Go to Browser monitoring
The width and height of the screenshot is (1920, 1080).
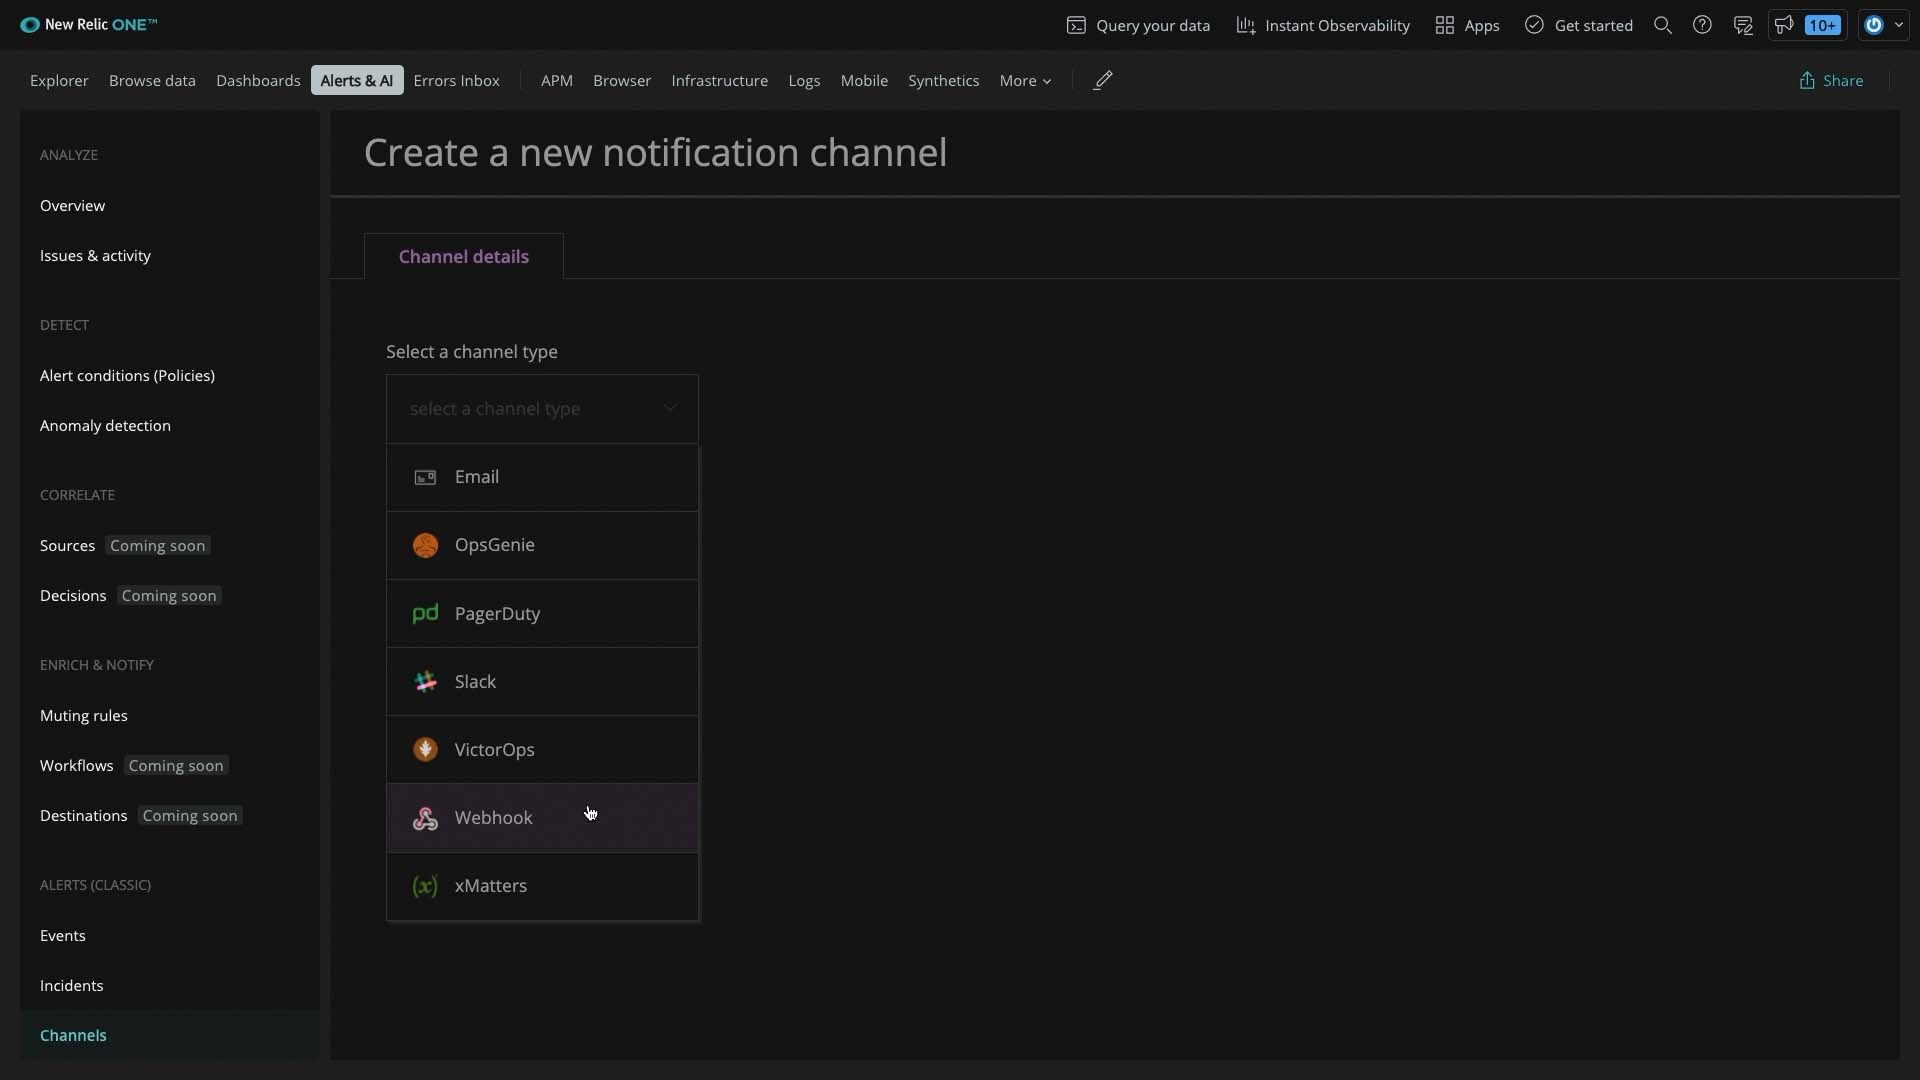coord(622,80)
